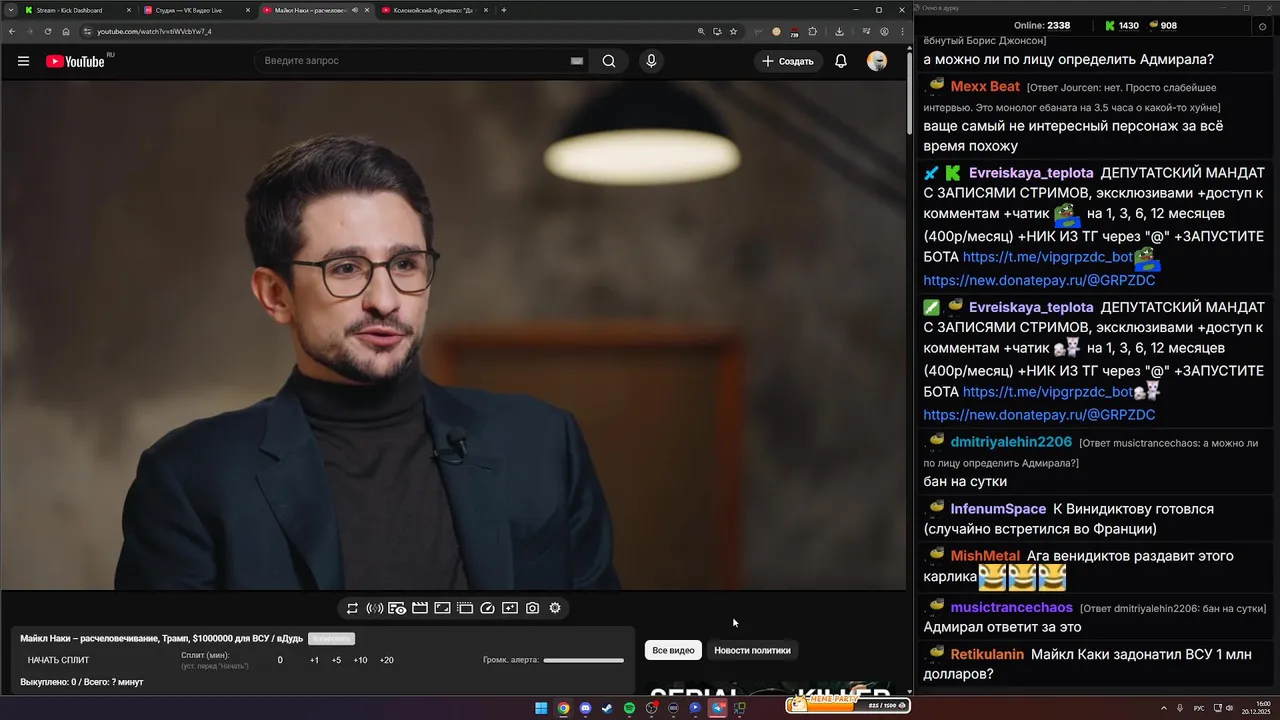
Task: Click the loop/repeat icon in video toolbar
Action: pos(352,608)
